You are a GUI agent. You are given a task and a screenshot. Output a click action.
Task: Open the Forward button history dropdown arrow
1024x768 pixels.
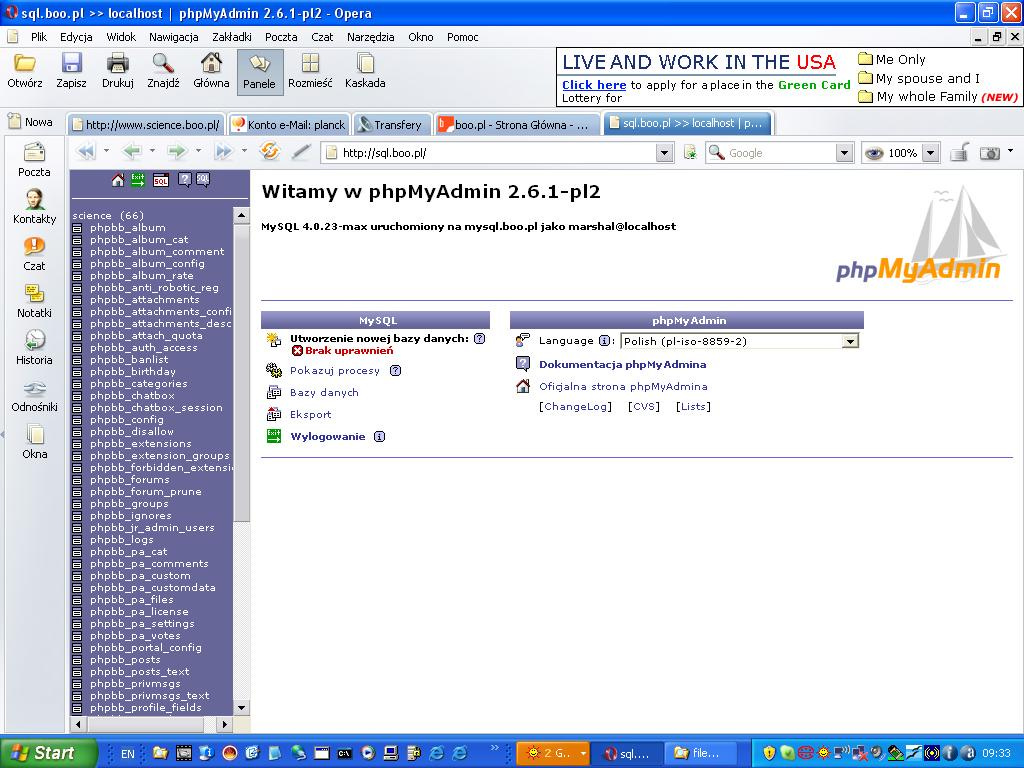pyautogui.click(x=199, y=152)
